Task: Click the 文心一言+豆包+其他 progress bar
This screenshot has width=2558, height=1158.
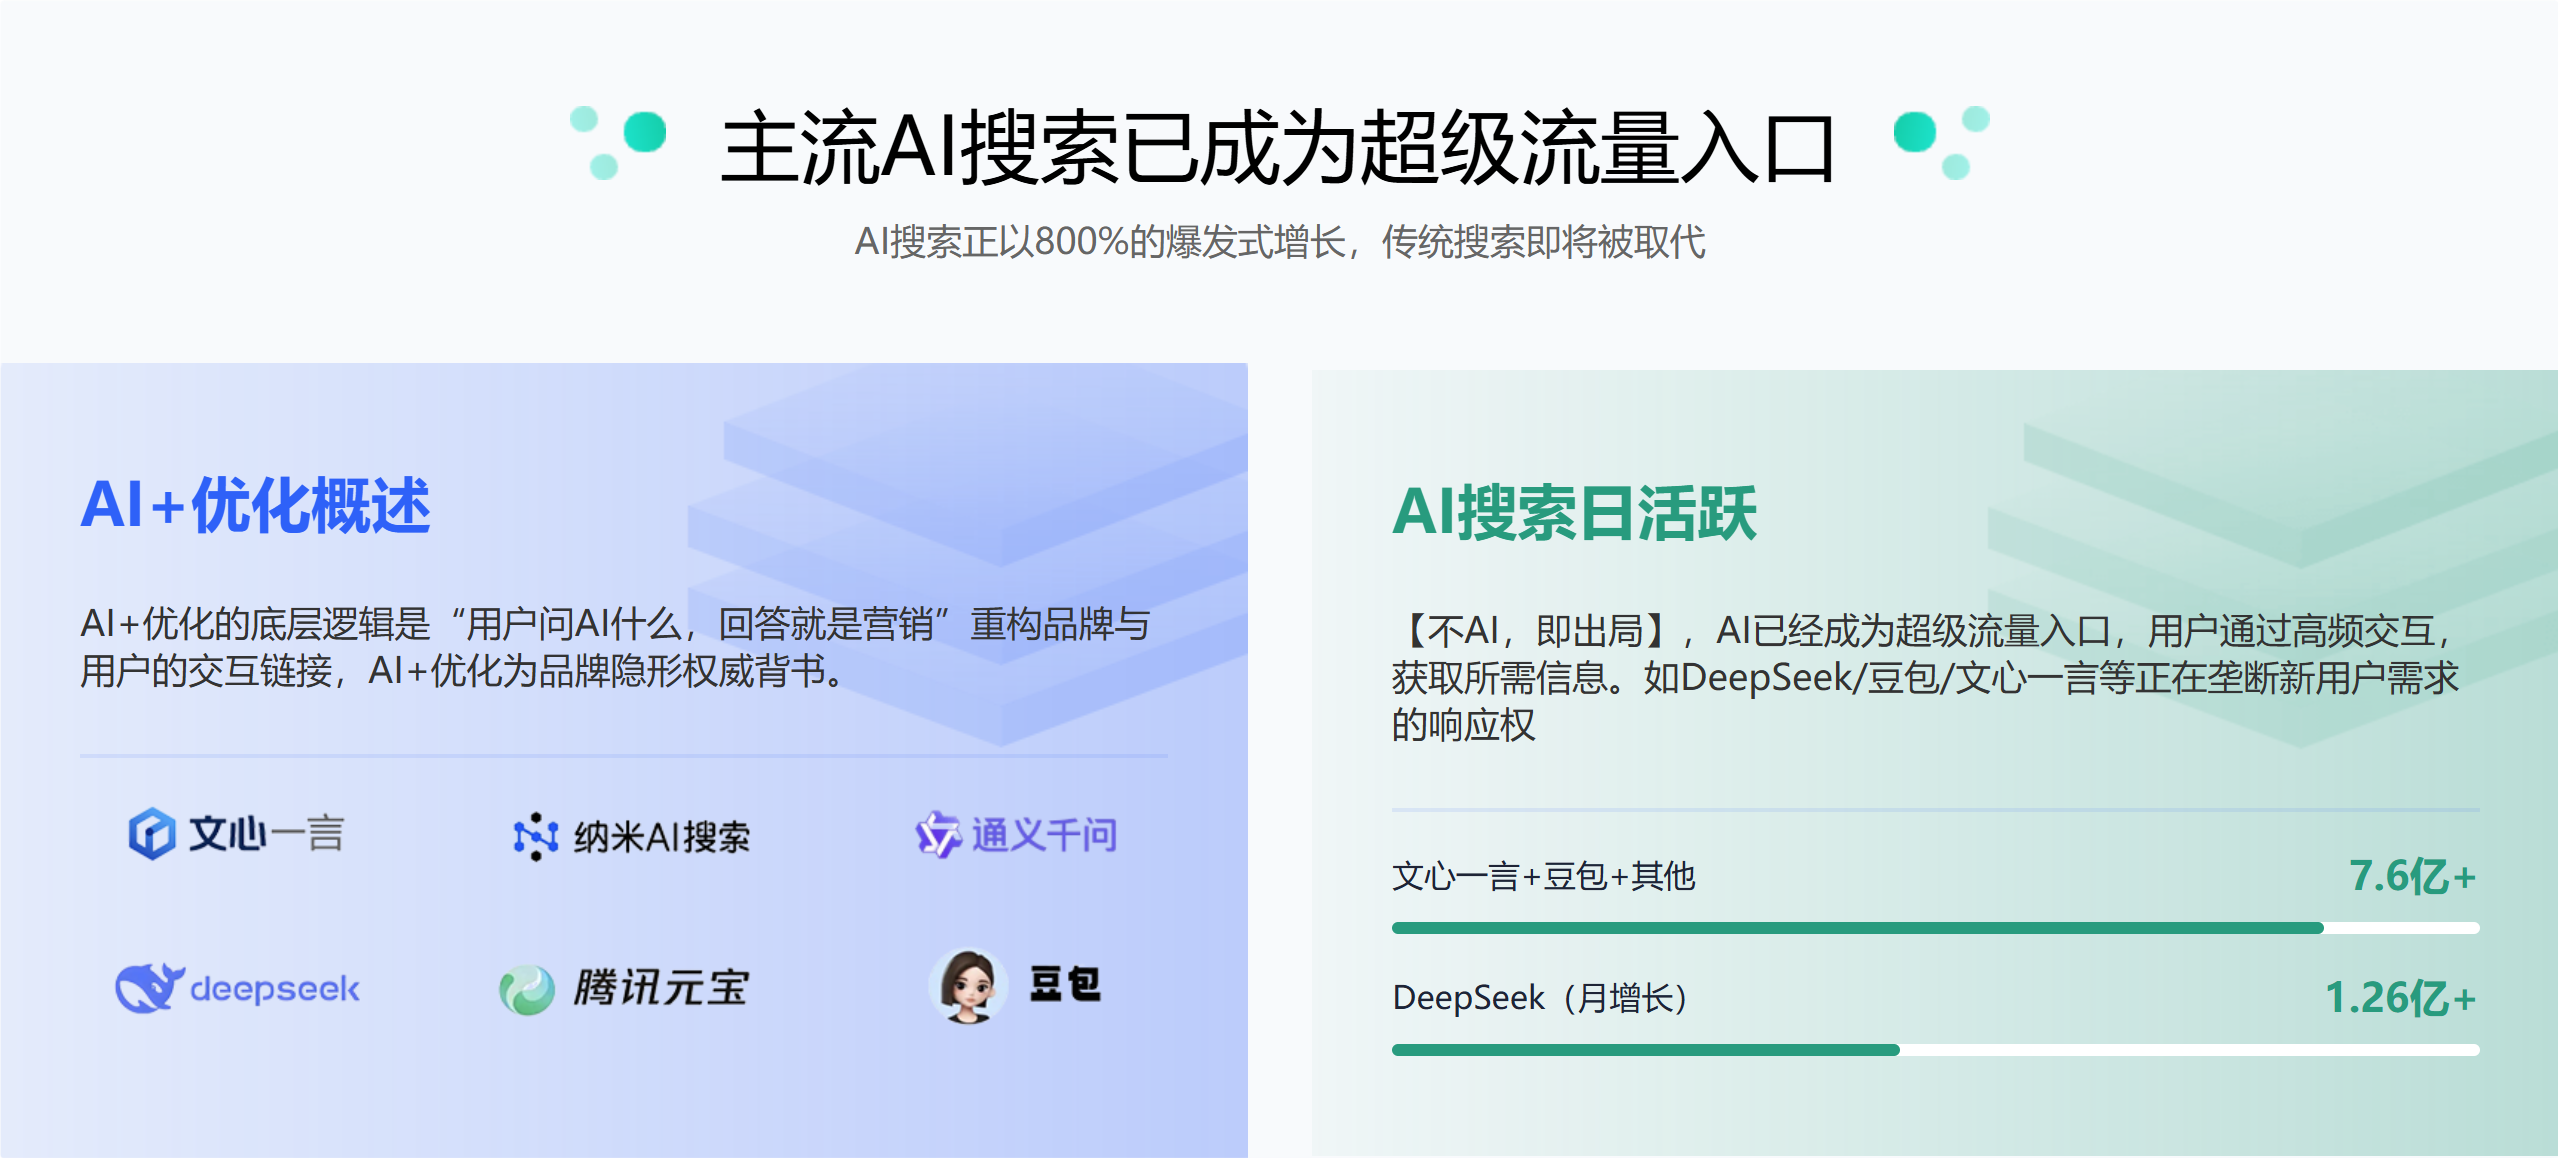Action: point(1935,928)
